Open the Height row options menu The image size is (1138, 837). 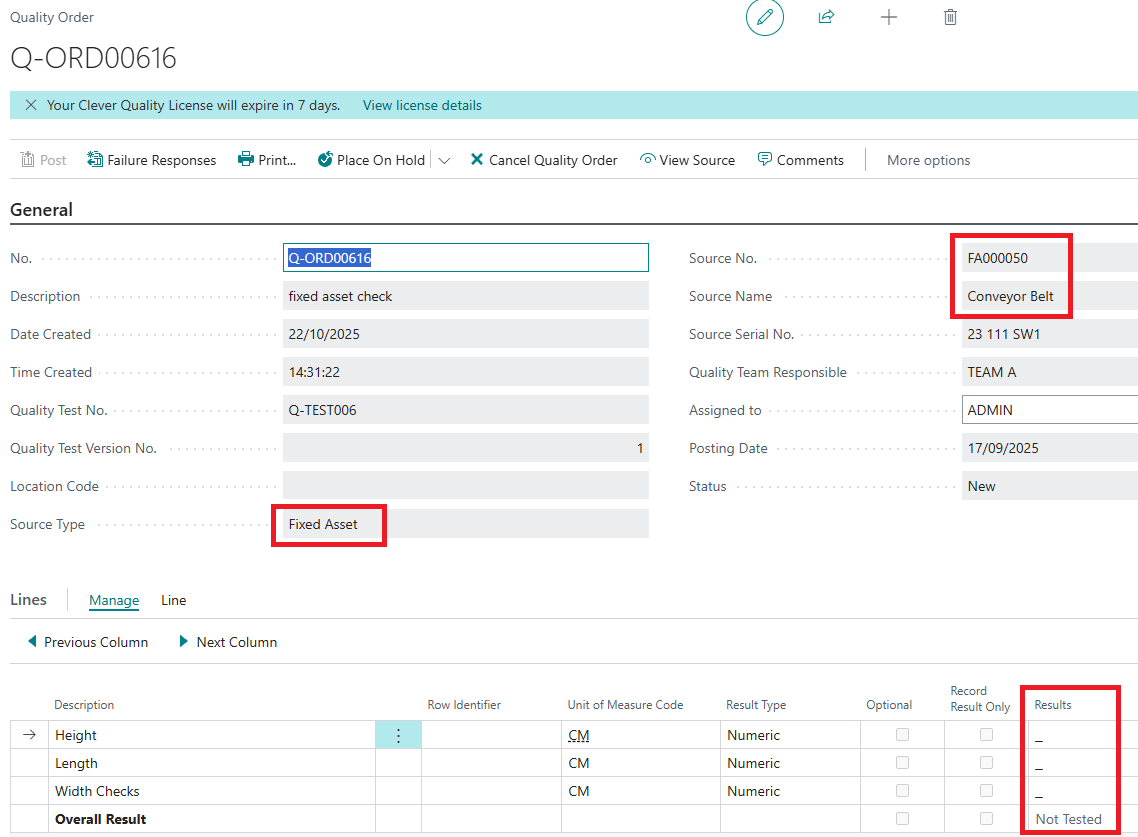point(398,735)
